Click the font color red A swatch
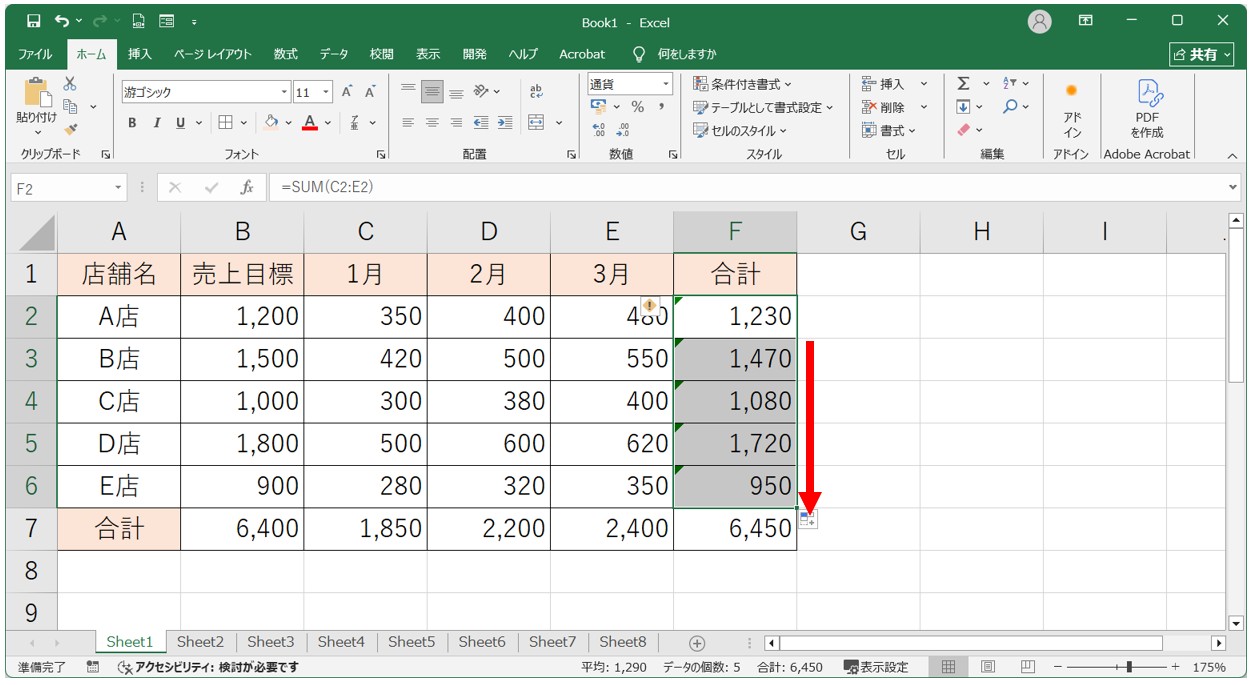The image size is (1253, 685). click(310, 123)
